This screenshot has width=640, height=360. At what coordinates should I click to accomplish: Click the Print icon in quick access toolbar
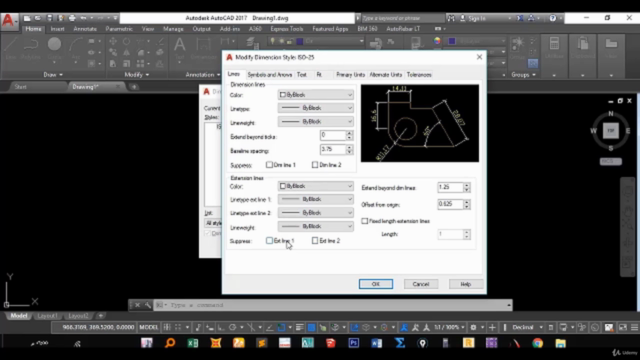[72, 18]
